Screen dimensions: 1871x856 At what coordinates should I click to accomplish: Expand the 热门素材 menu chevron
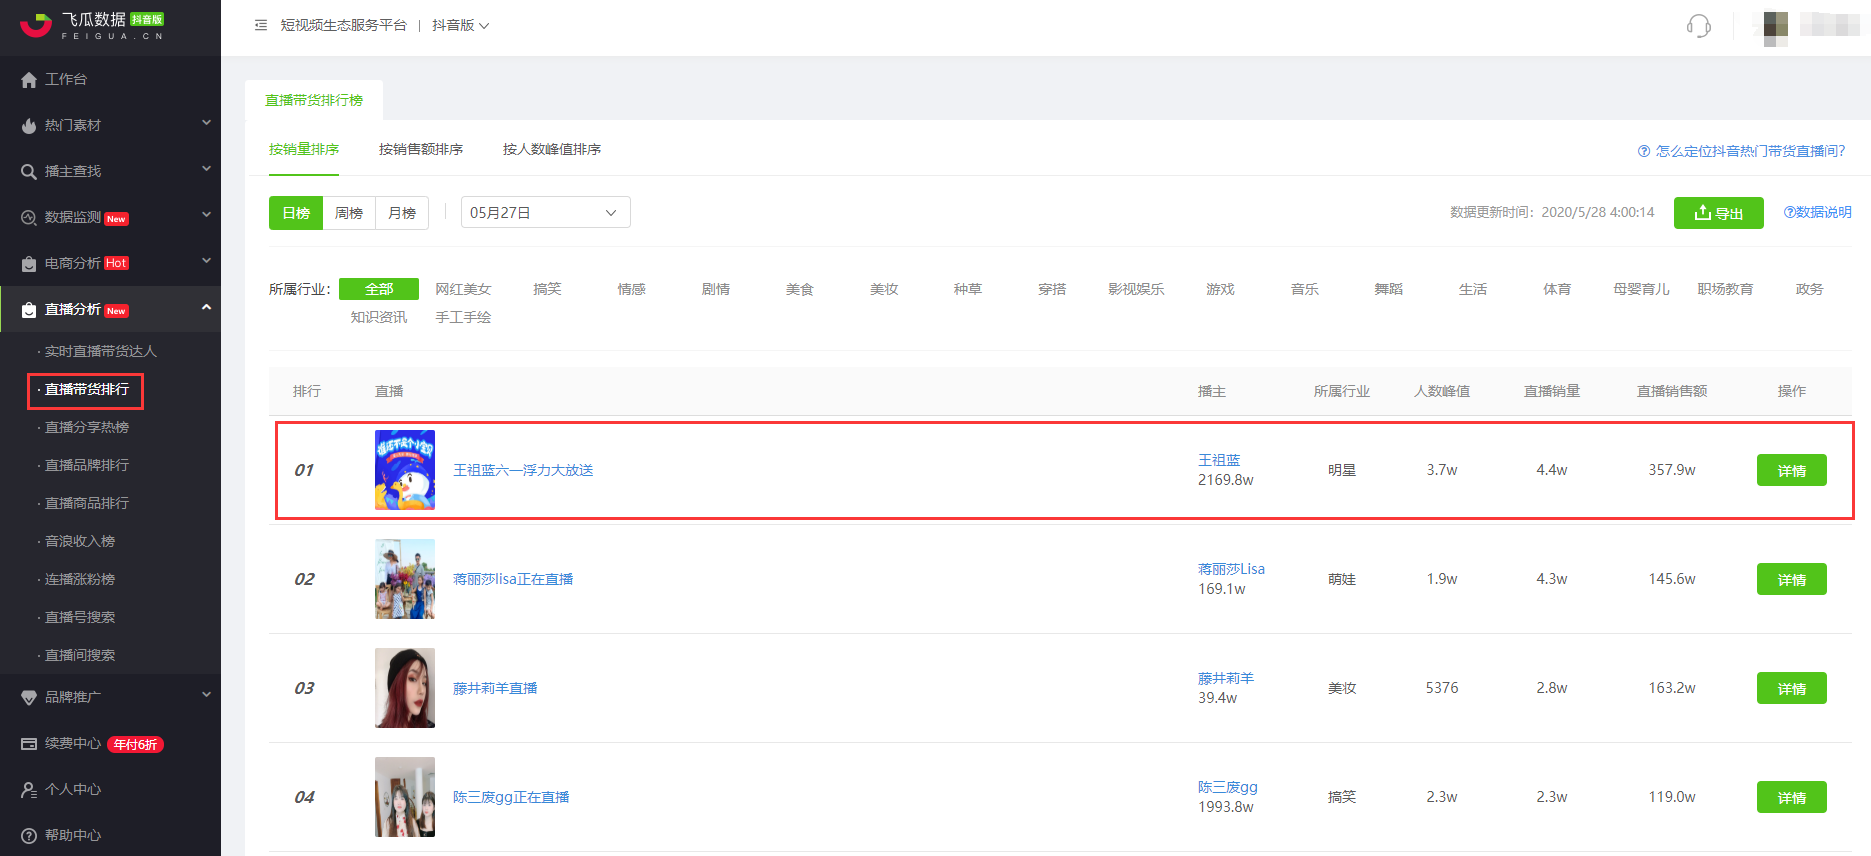point(206,123)
